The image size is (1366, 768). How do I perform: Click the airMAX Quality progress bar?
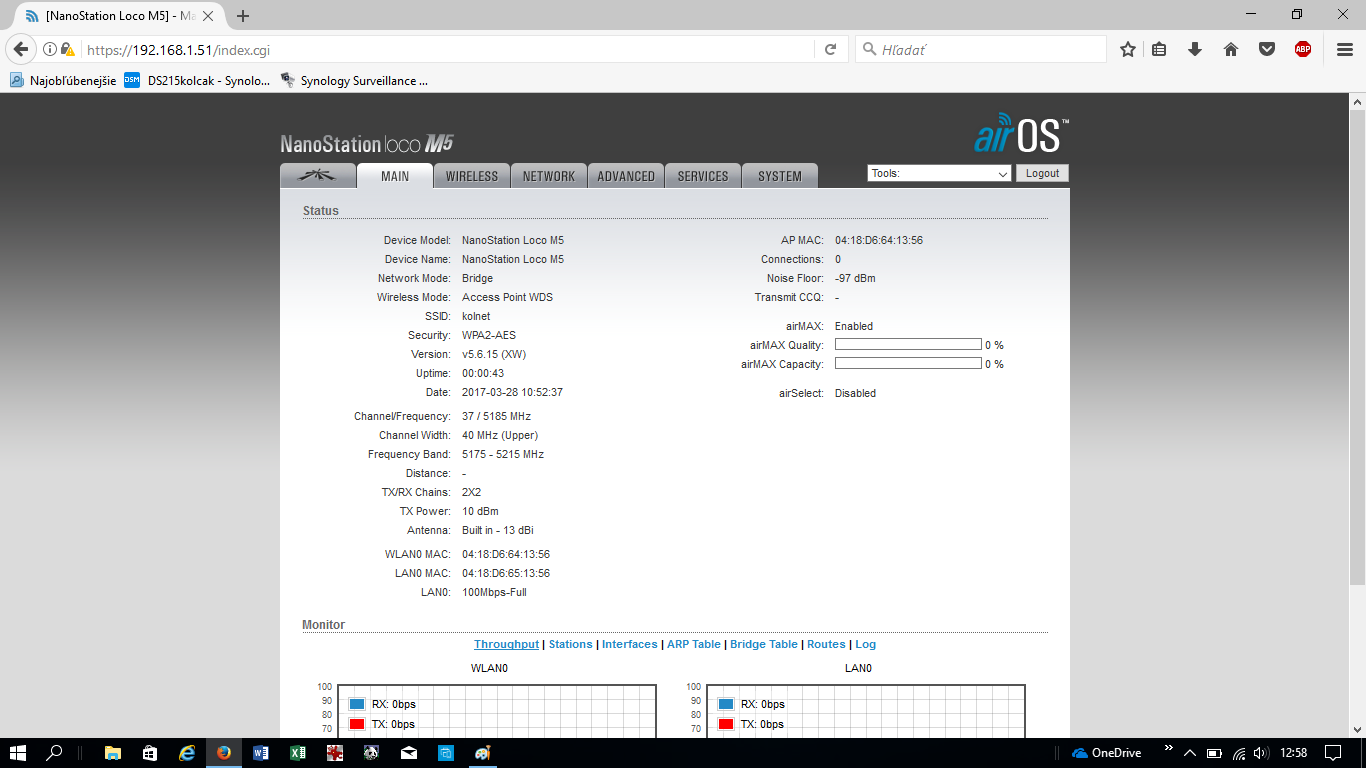tap(908, 345)
